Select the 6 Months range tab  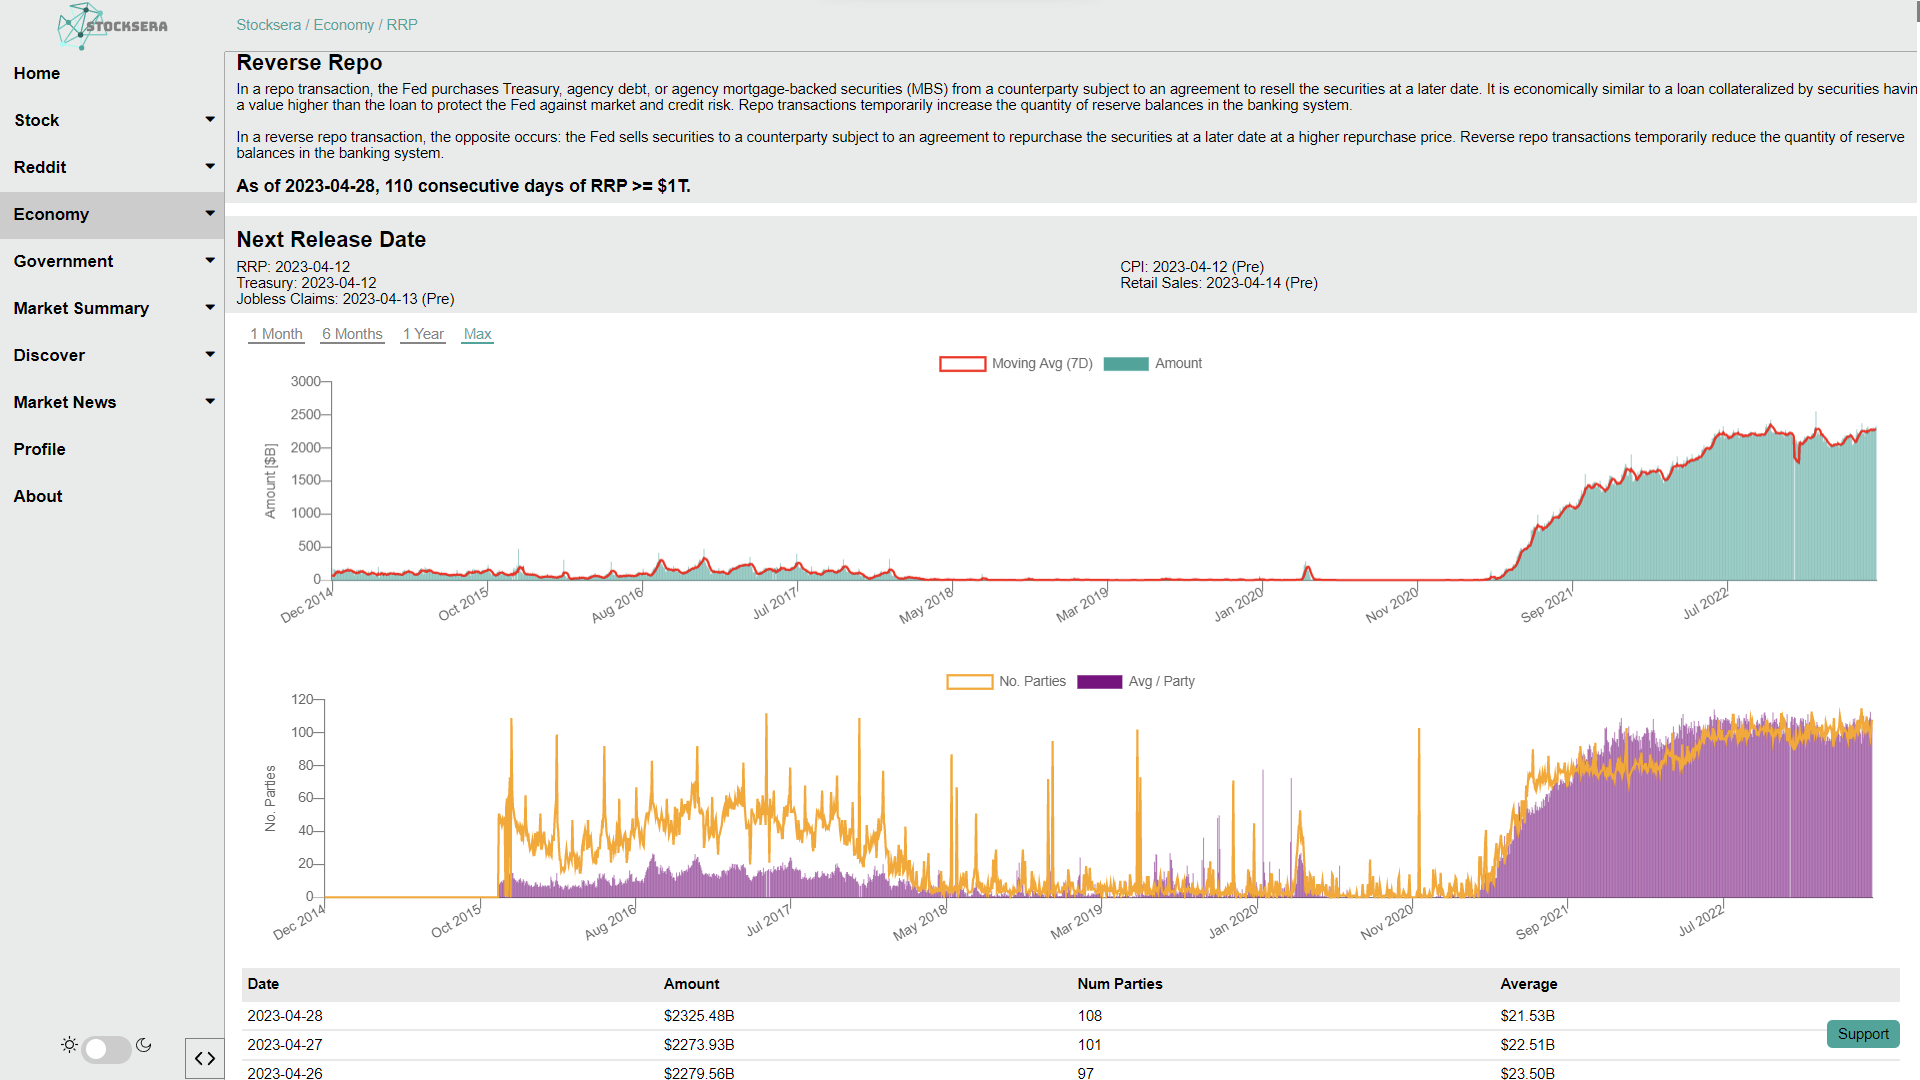(x=352, y=334)
